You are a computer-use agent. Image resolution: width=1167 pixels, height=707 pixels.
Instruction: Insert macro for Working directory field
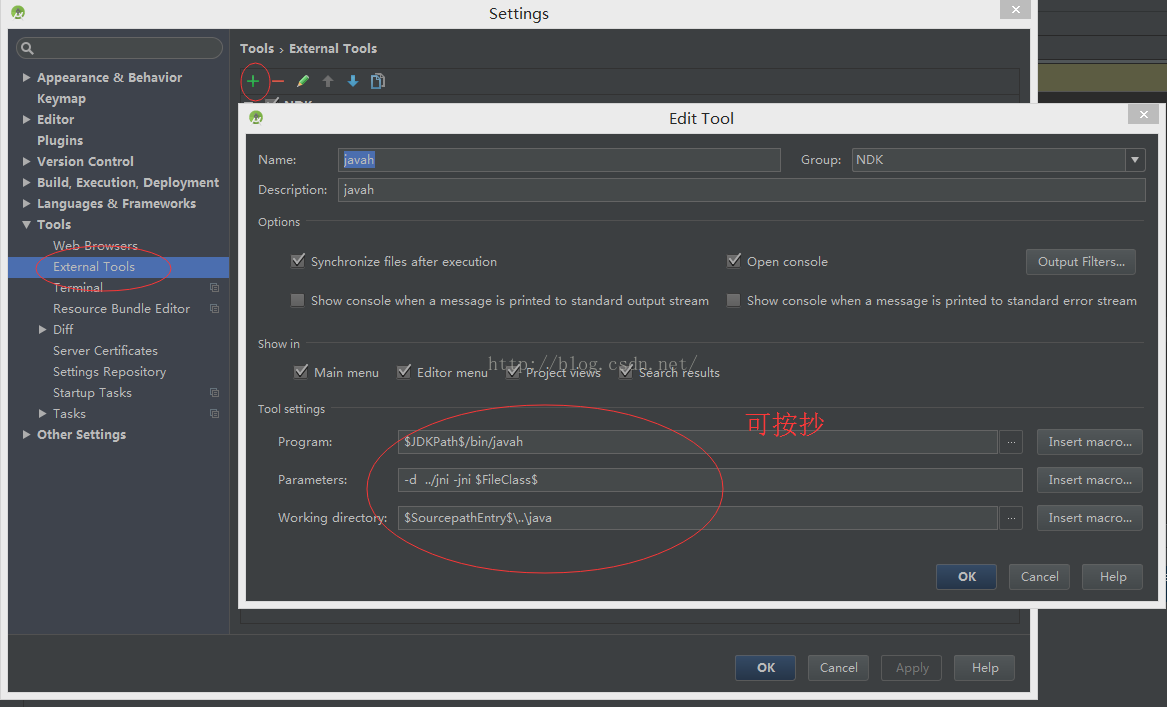click(x=1090, y=518)
